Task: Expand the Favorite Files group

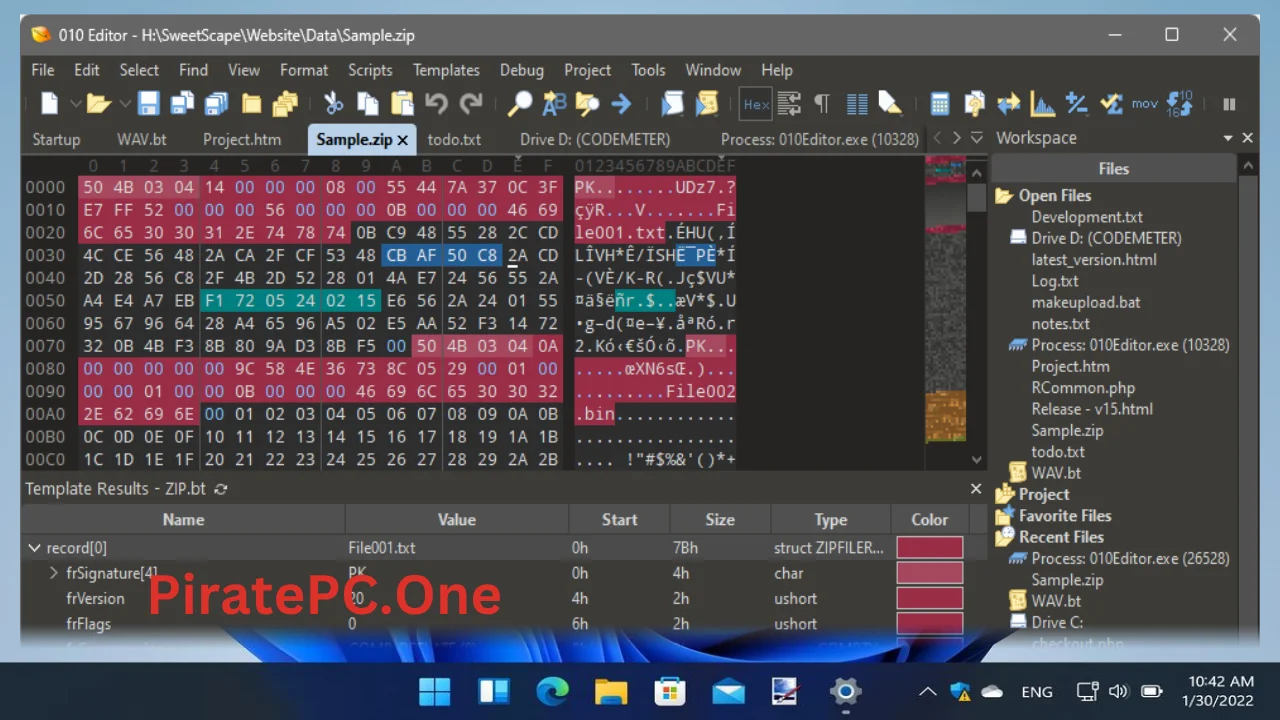Action: [x=1004, y=516]
